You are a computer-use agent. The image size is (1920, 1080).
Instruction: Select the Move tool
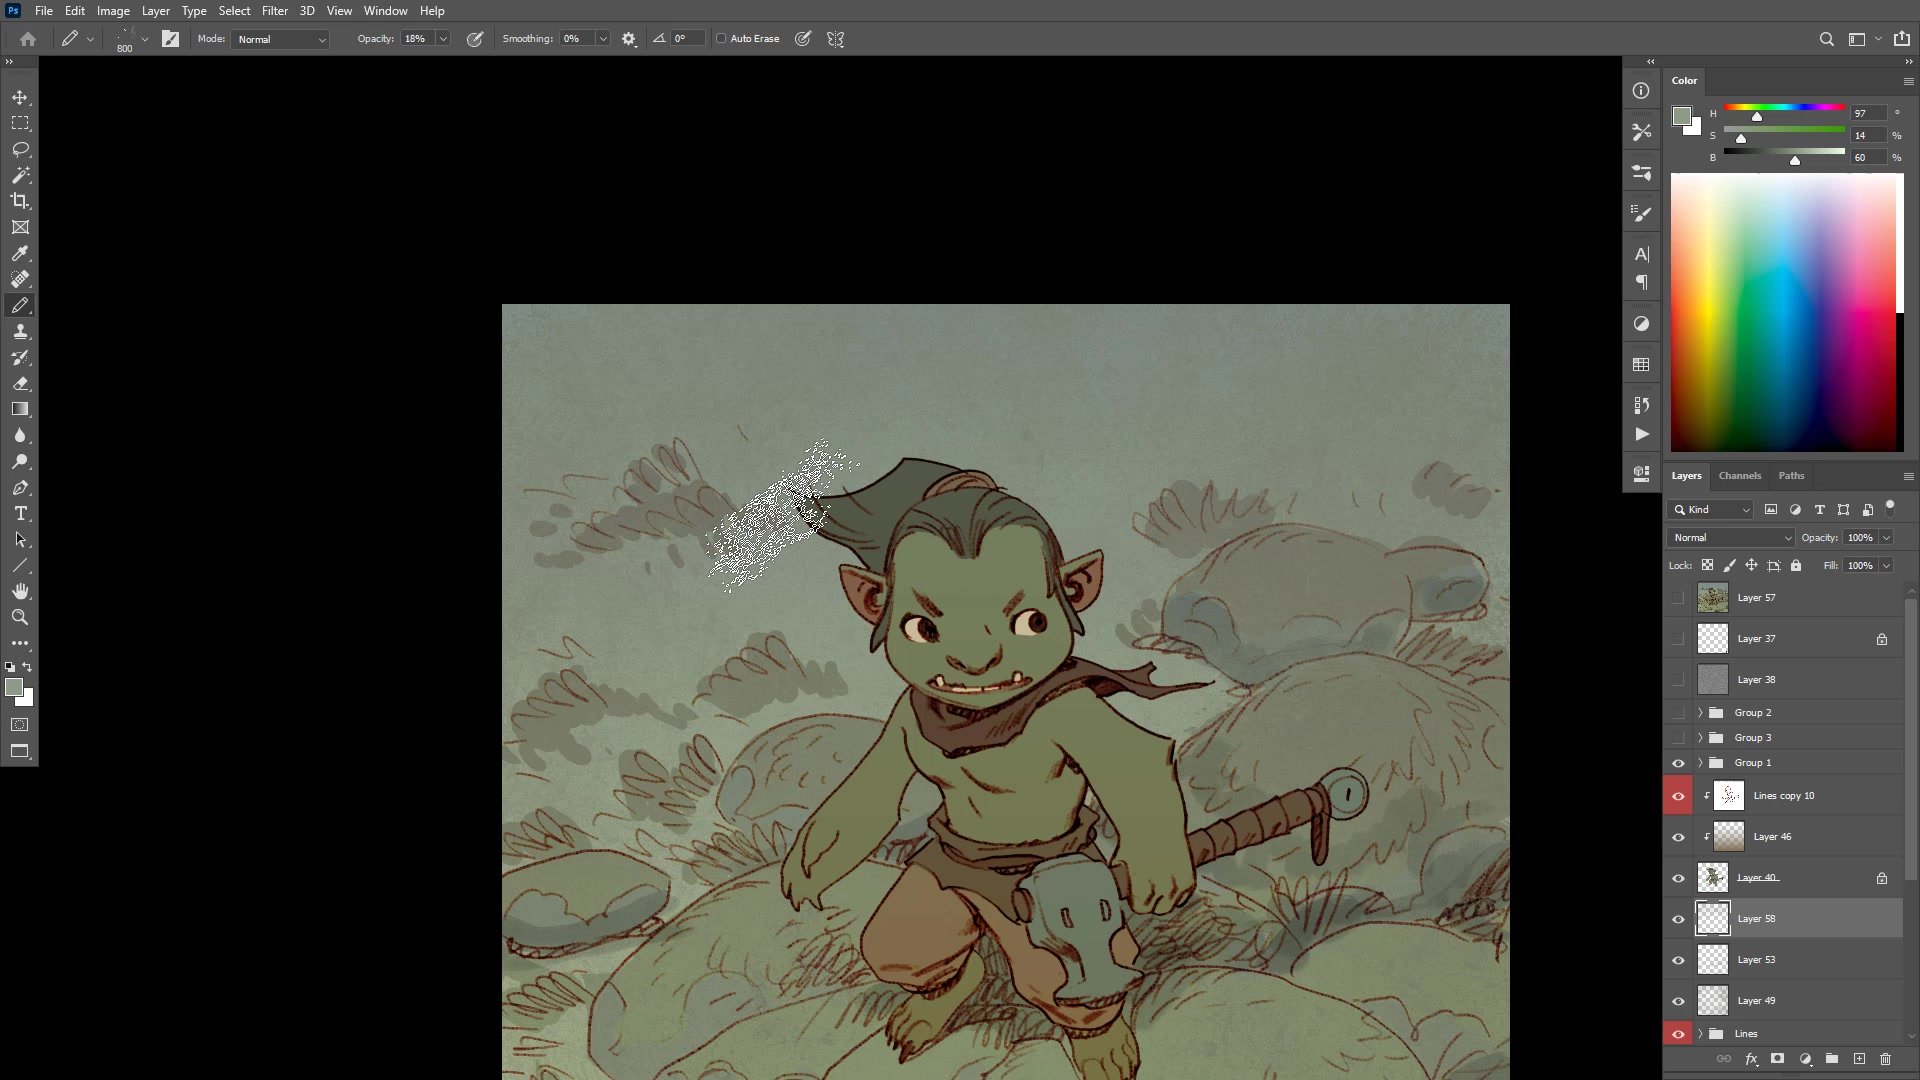tap(20, 97)
